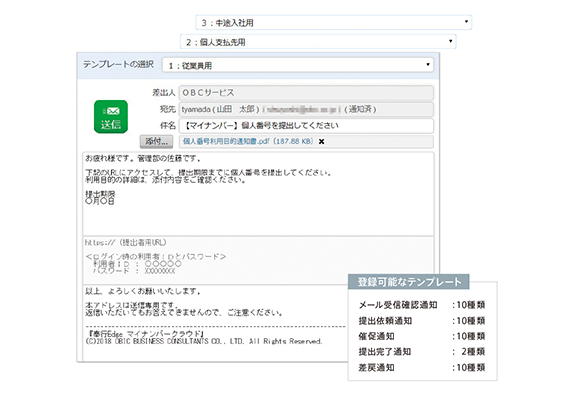Click the green 送信 send button
The height and width of the screenshot is (396, 575).
pyautogui.click(x=111, y=117)
